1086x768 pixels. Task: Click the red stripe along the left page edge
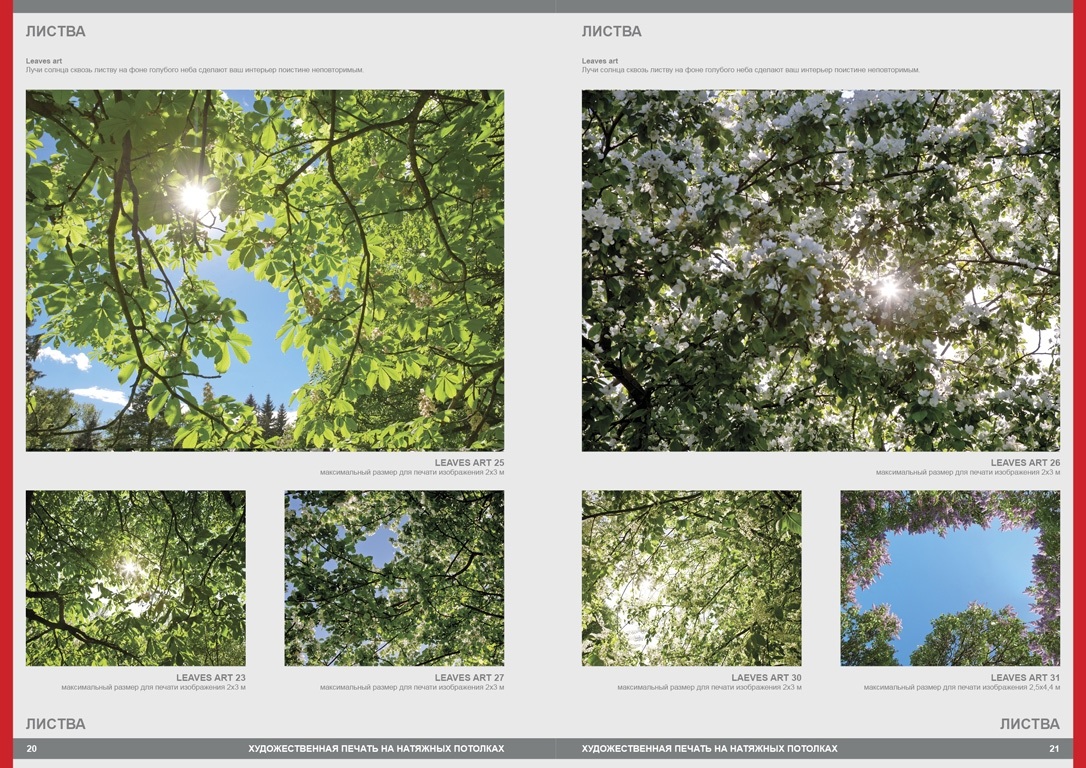6,384
